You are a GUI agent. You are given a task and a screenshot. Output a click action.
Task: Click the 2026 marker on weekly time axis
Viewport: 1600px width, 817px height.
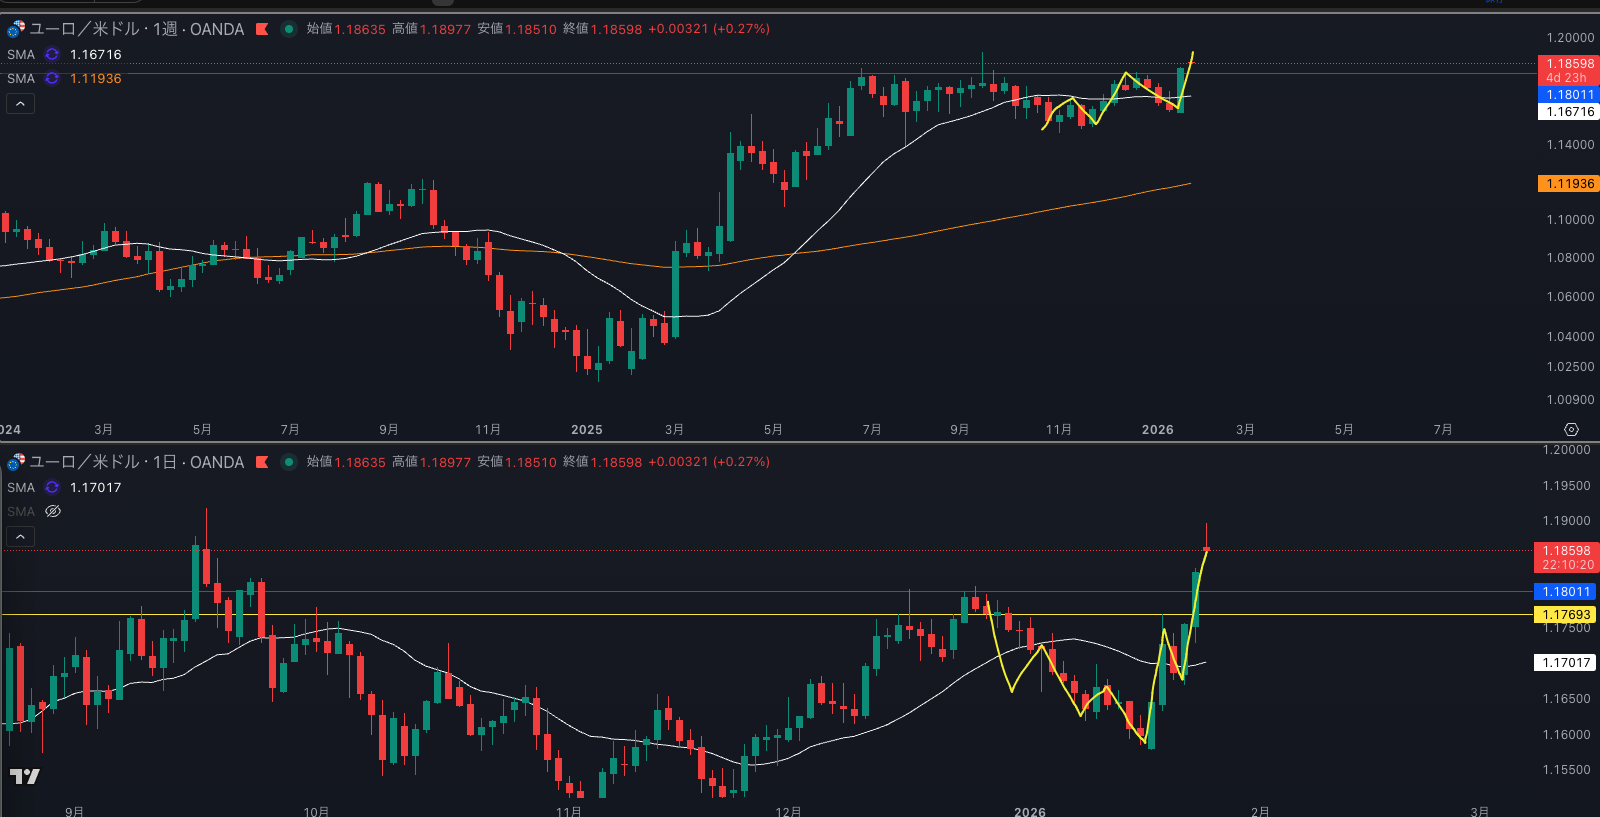coord(1157,430)
